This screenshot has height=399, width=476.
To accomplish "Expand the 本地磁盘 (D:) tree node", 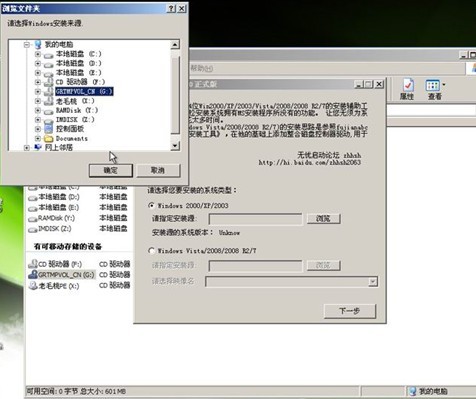I will point(38,63).
